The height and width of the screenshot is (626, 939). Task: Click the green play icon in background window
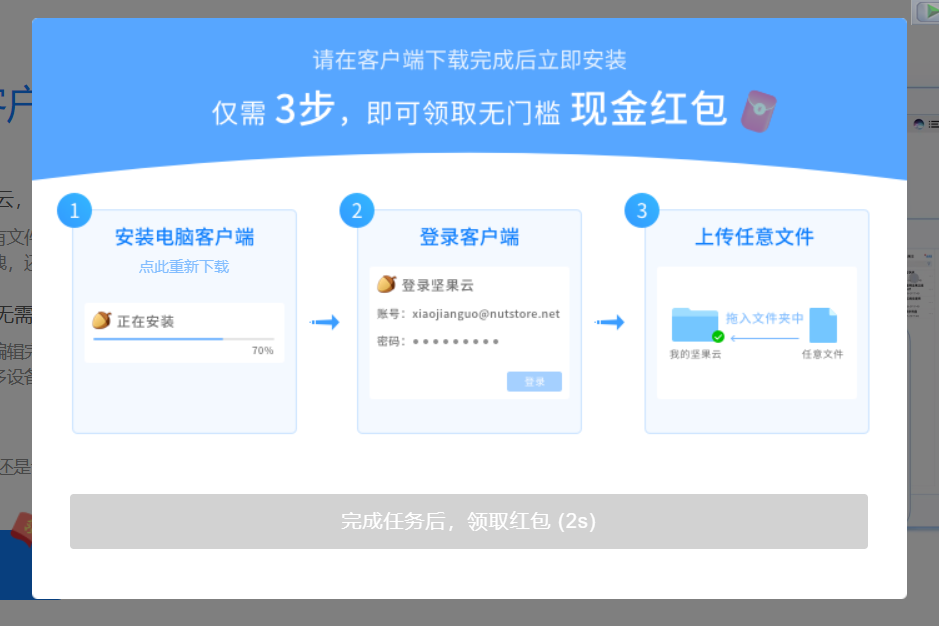click(932, 10)
